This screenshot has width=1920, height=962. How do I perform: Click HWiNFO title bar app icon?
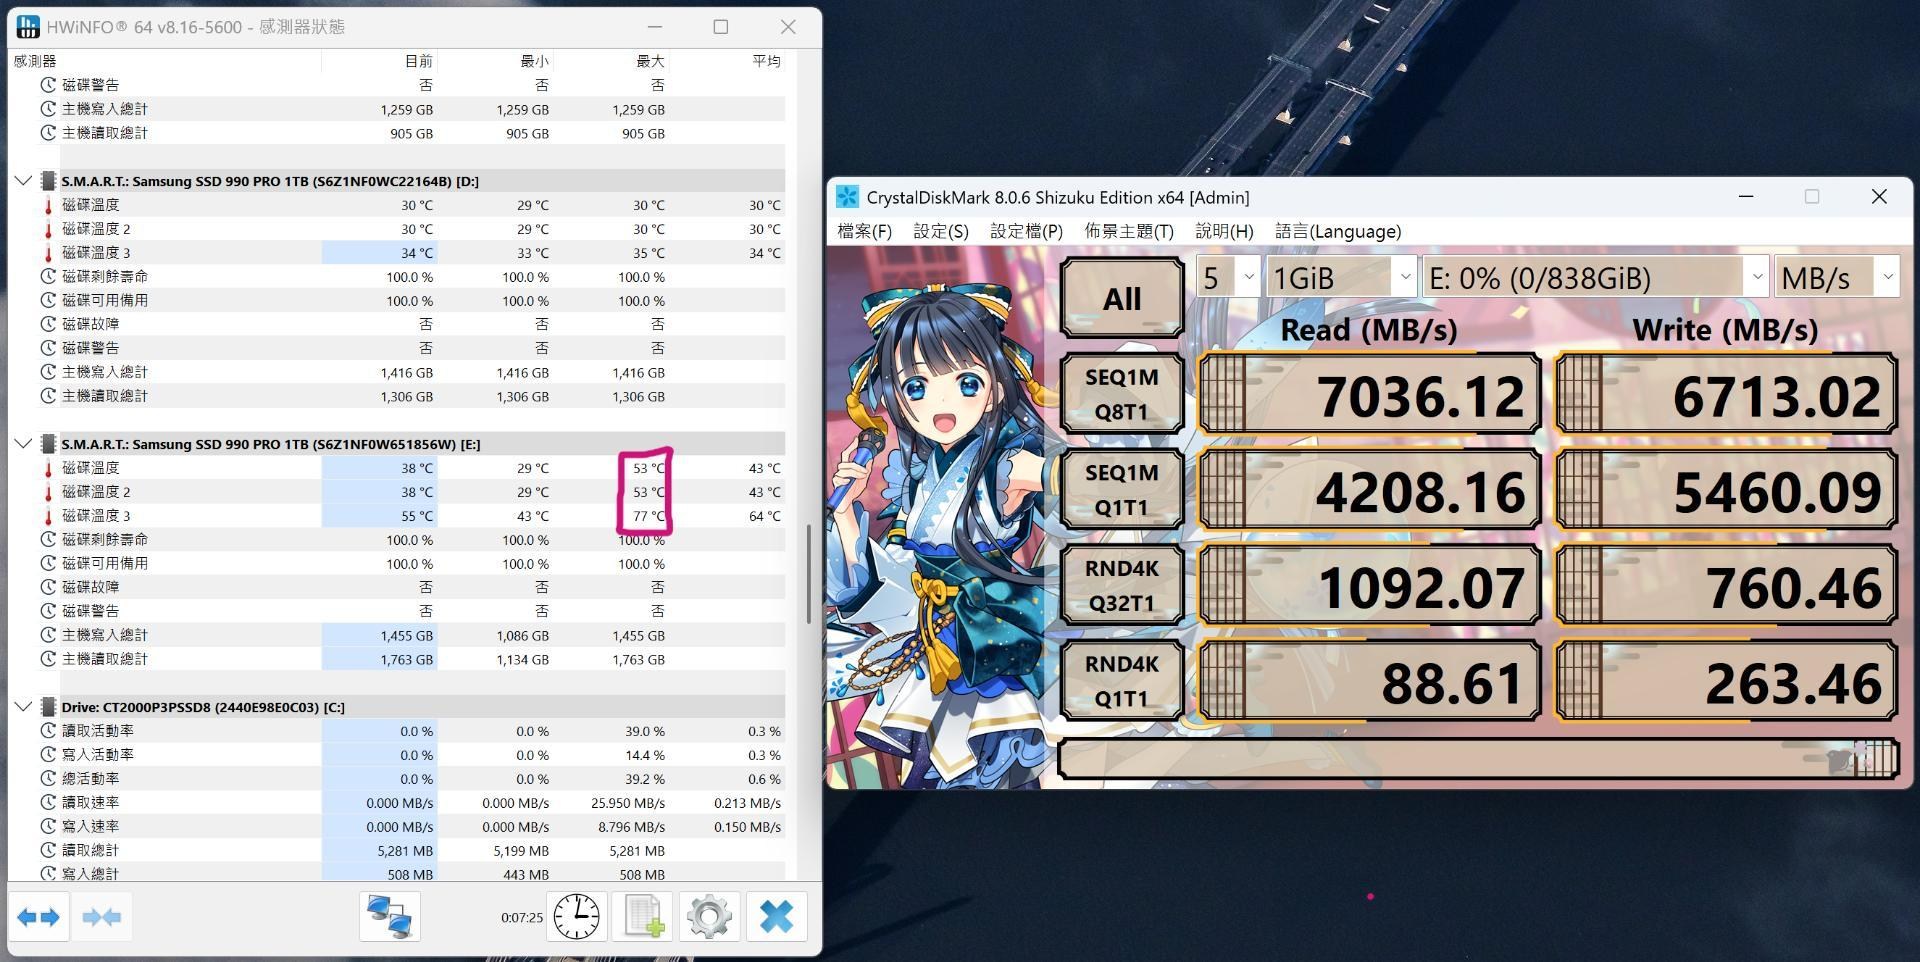28,27
